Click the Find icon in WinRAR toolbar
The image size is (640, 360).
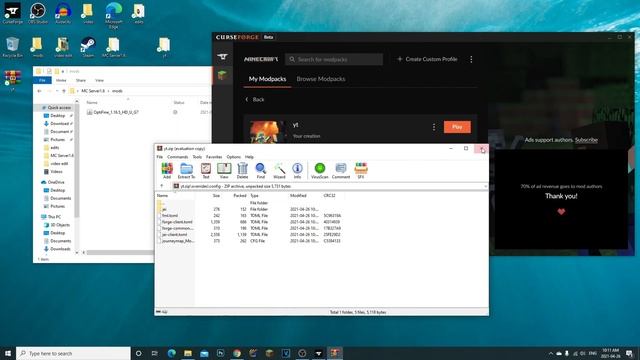coord(260,171)
